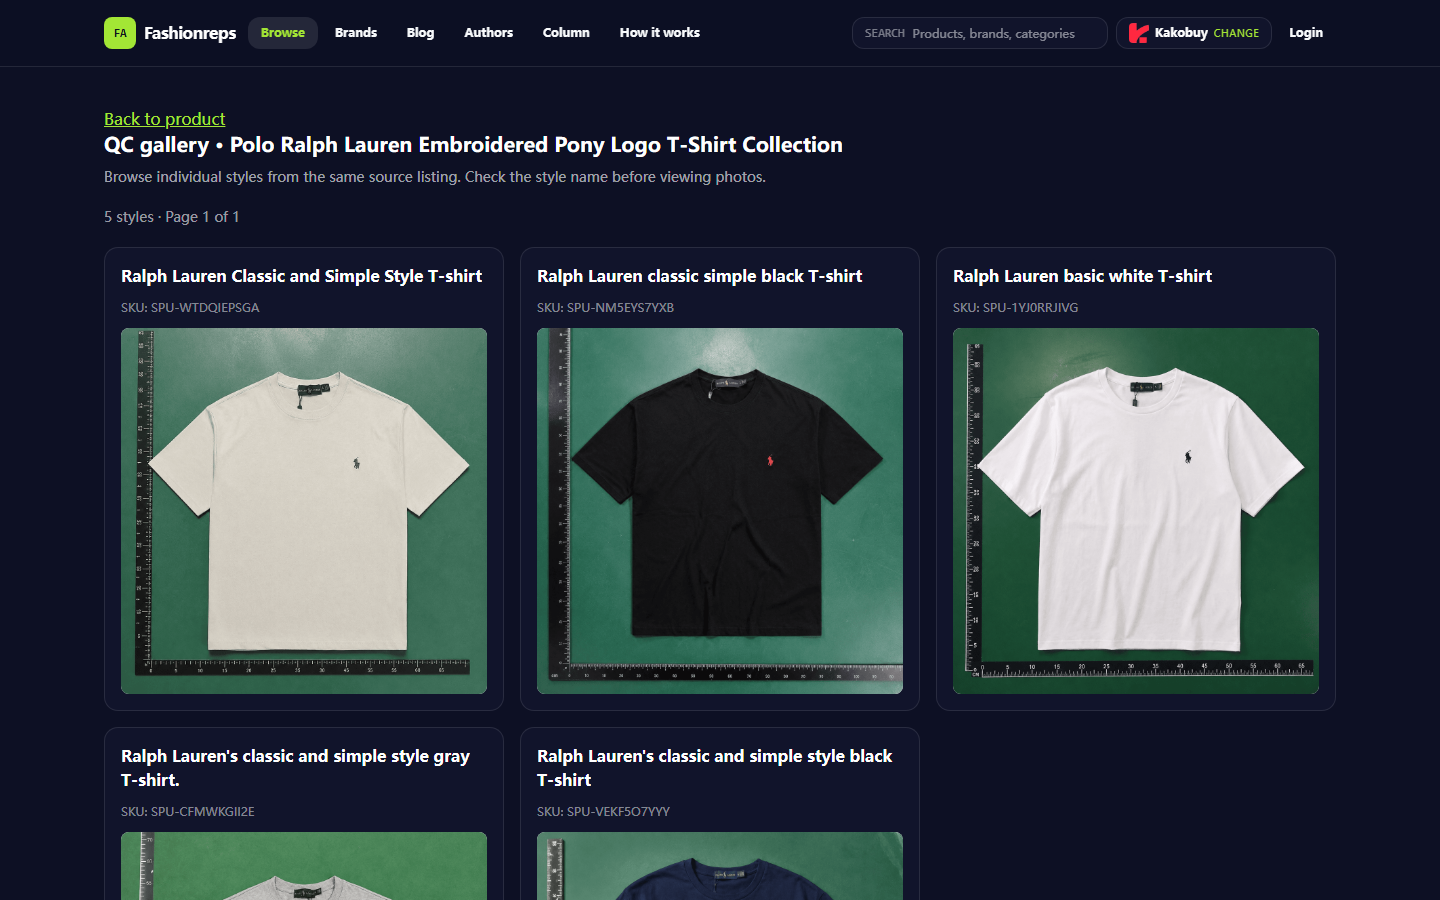Change the Kakobuy agent selection
1440x900 pixels.
coord(1236,33)
